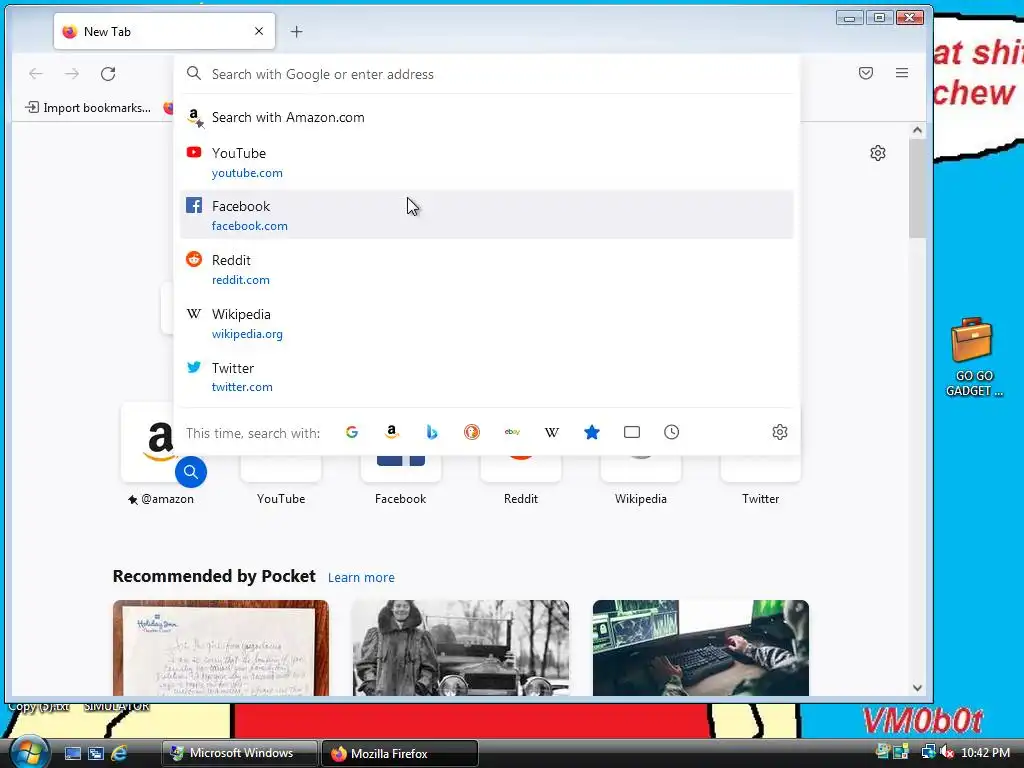Open new tab personalize gear icon
Screen dimensions: 1024x768
pyautogui.click(x=878, y=153)
